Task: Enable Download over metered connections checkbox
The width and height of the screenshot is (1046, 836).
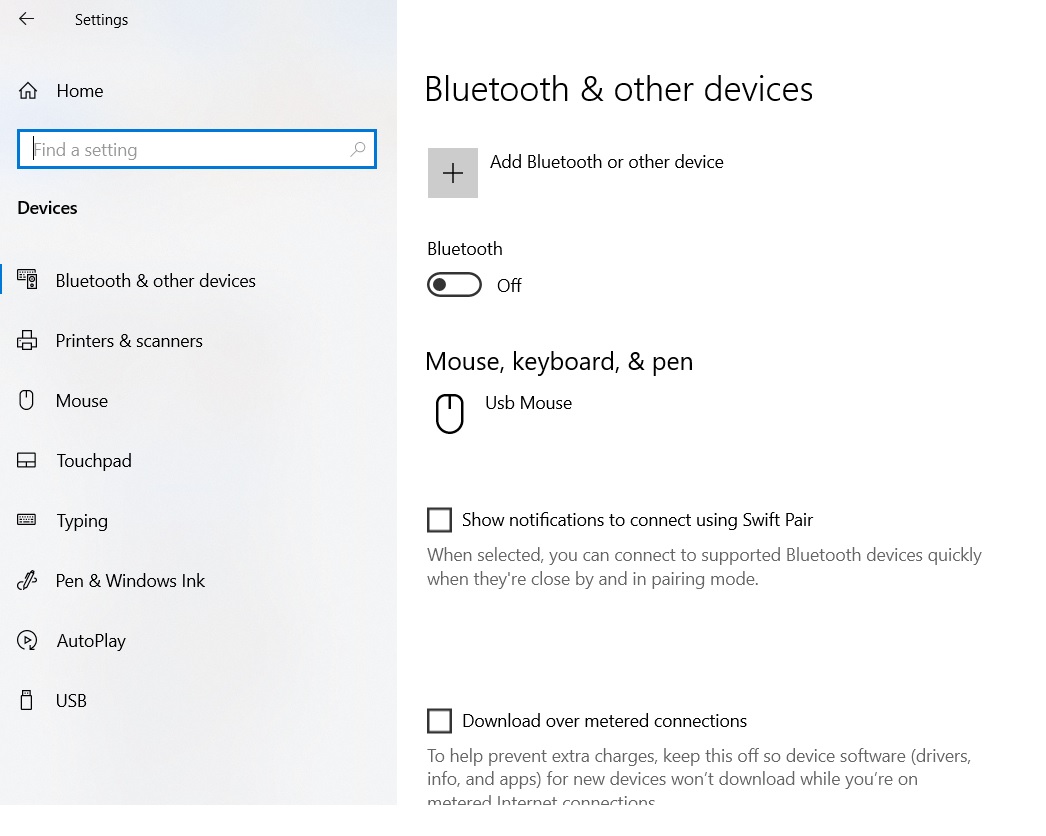Action: click(439, 721)
